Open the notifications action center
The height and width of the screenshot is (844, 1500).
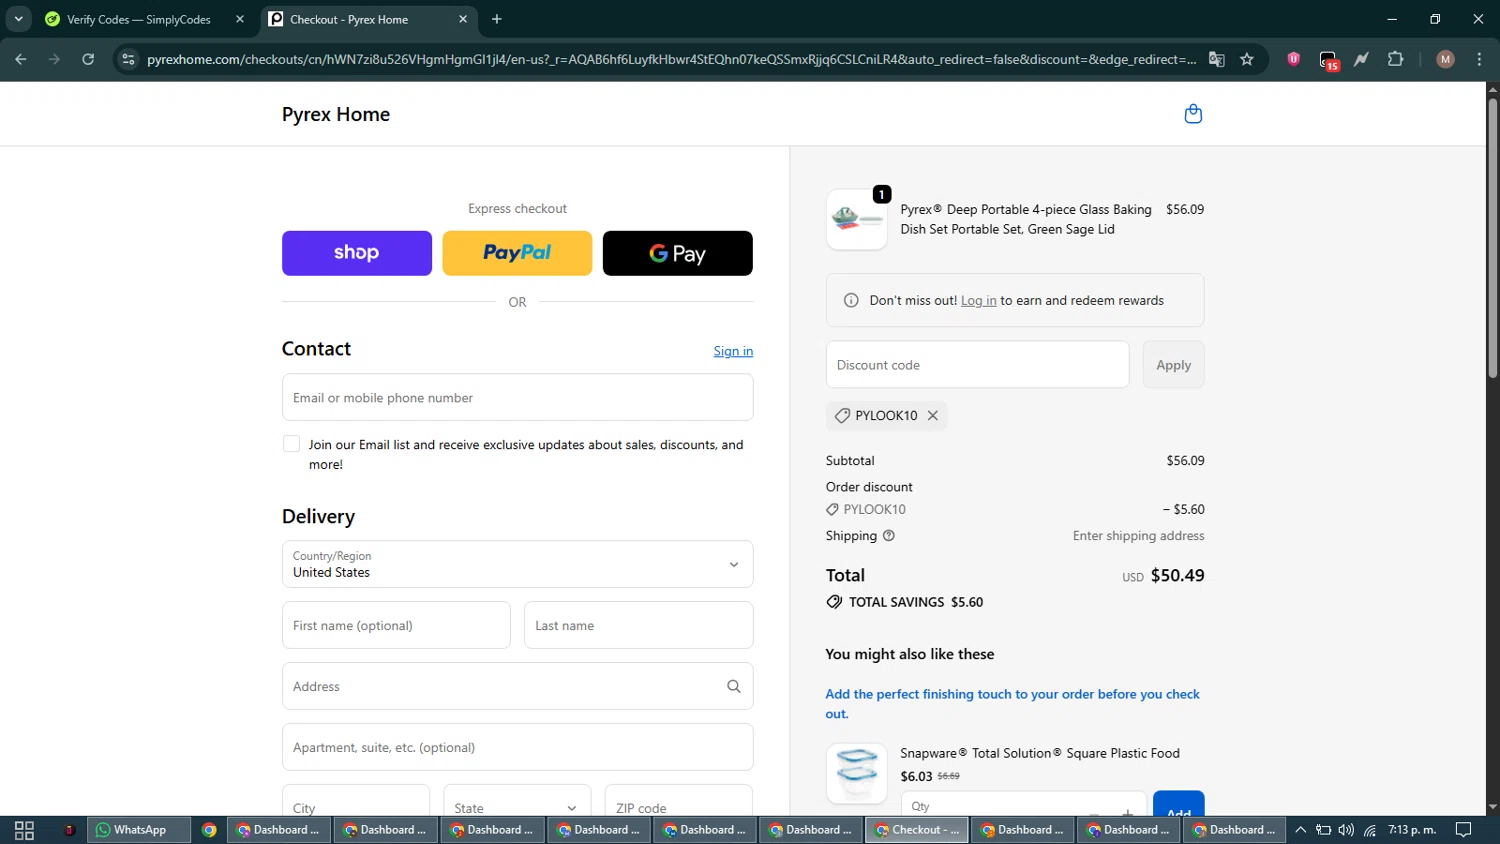pyautogui.click(x=1463, y=830)
